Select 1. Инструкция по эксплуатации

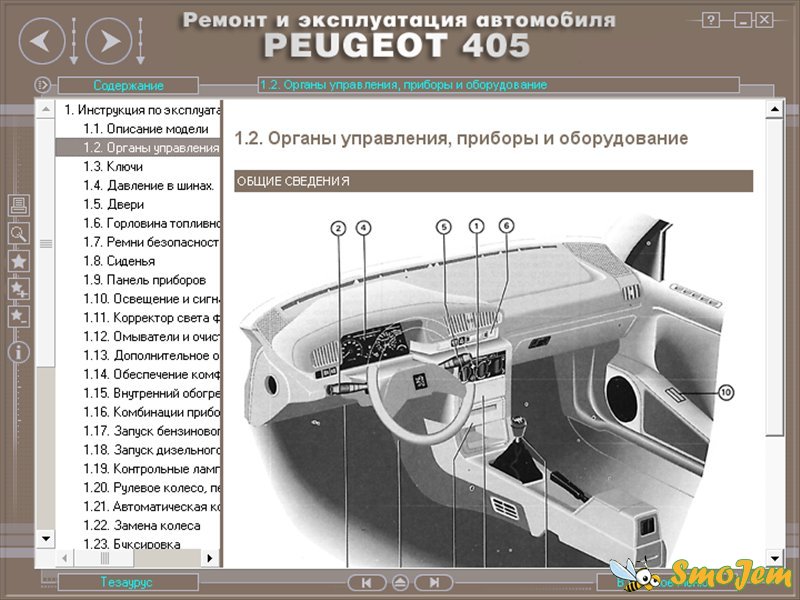coord(142,110)
